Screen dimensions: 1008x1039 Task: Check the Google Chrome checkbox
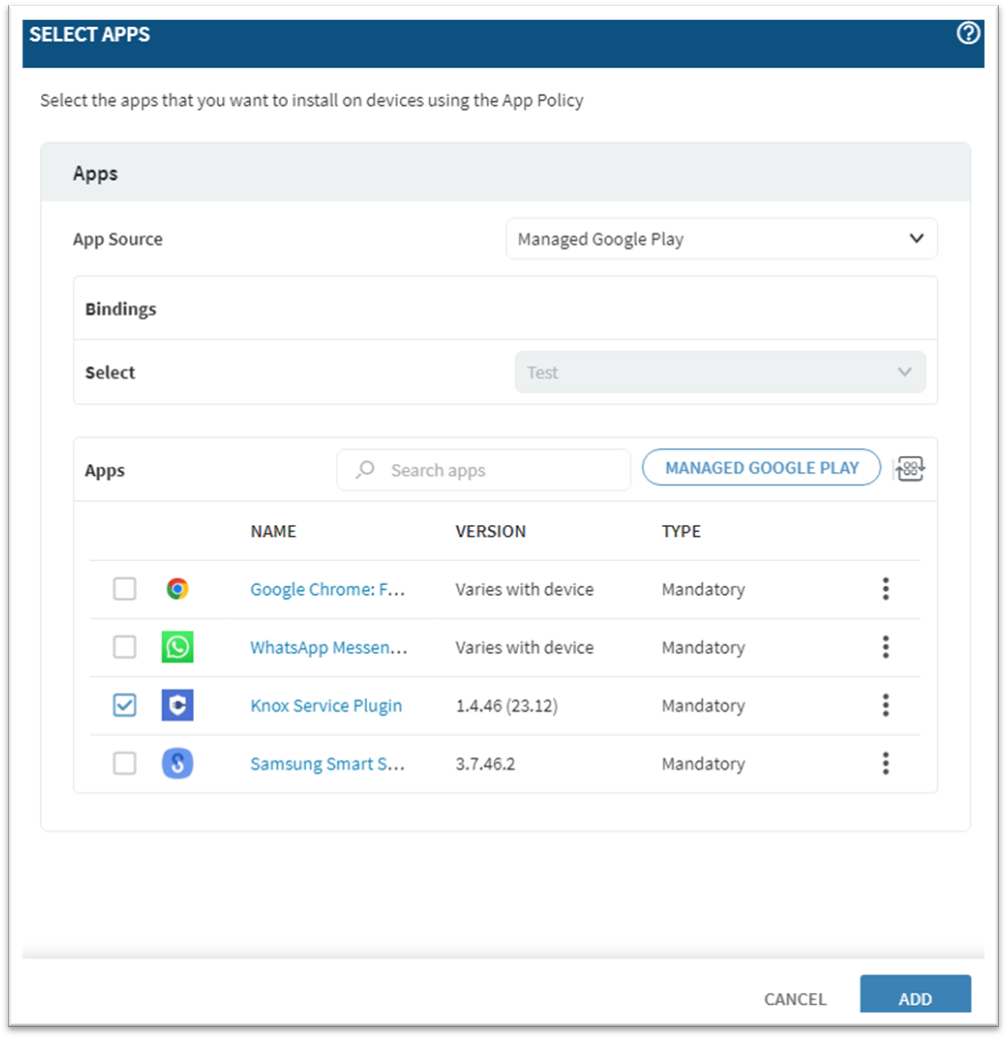pyautogui.click(x=124, y=589)
